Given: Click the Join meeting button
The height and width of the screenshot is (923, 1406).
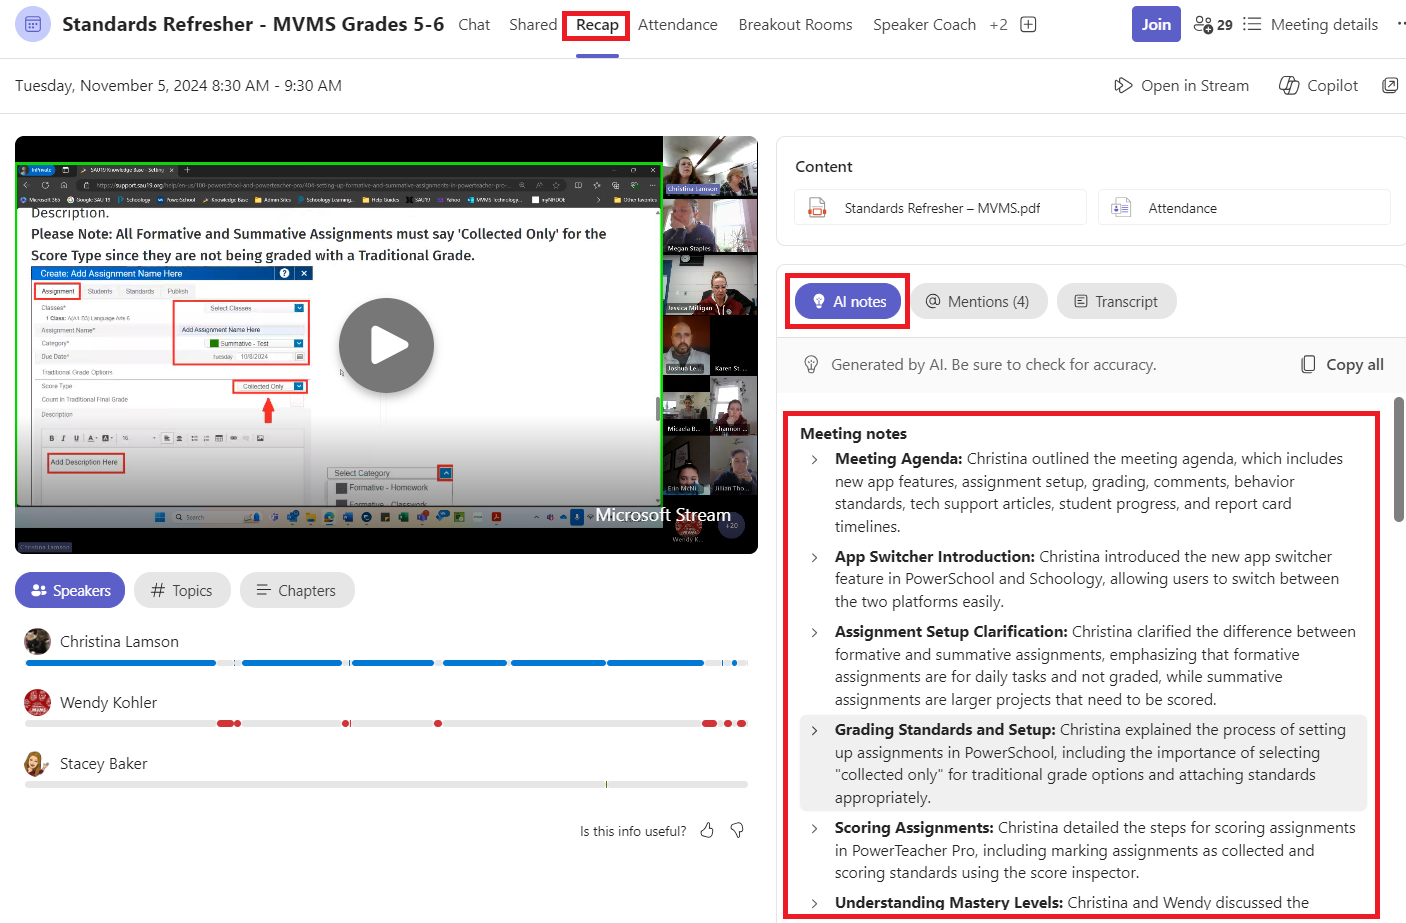Looking at the screenshot, I should 1156,24.
